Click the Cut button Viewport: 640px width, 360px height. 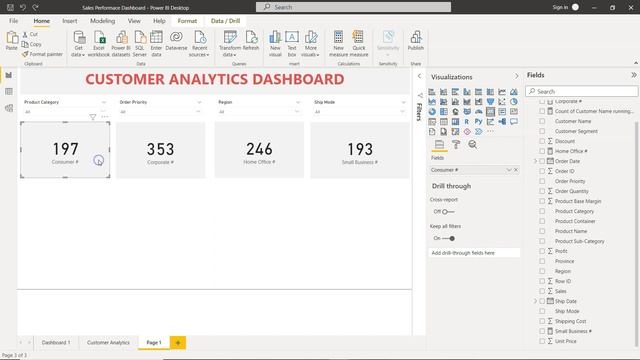[x=30, y=34]
